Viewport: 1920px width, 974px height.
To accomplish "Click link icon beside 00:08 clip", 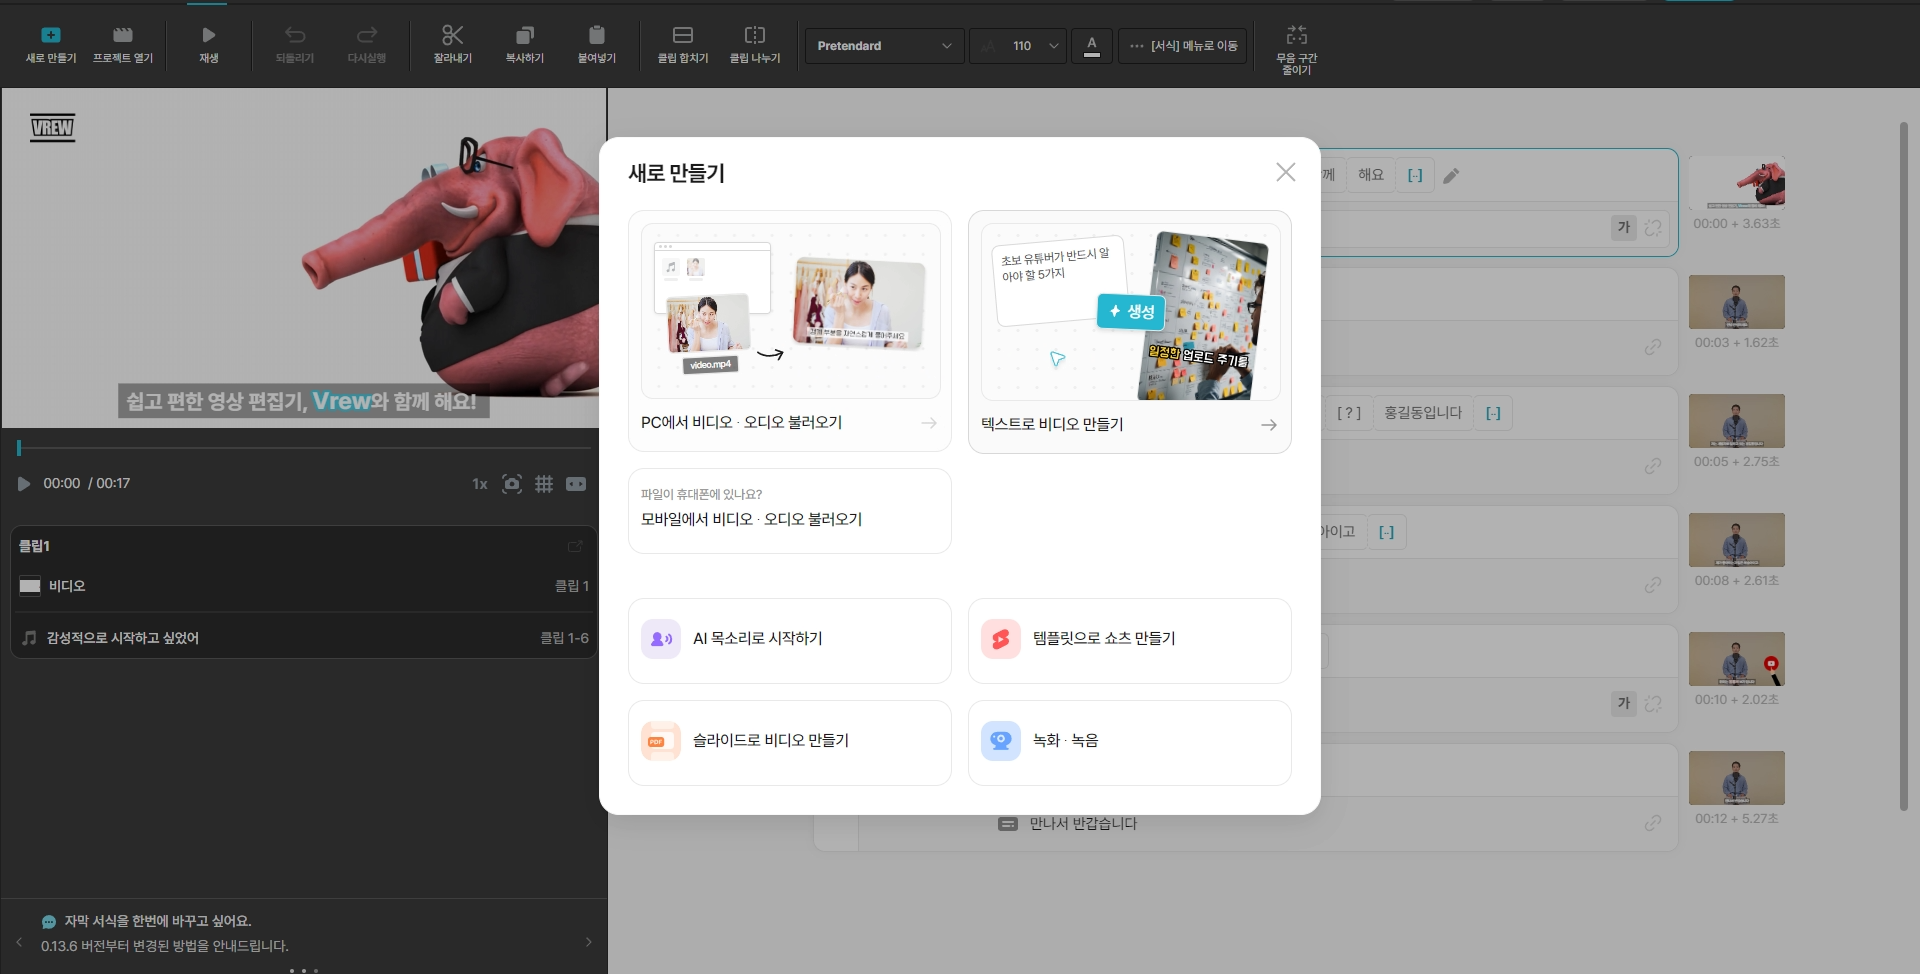I will pos(1653,585).
